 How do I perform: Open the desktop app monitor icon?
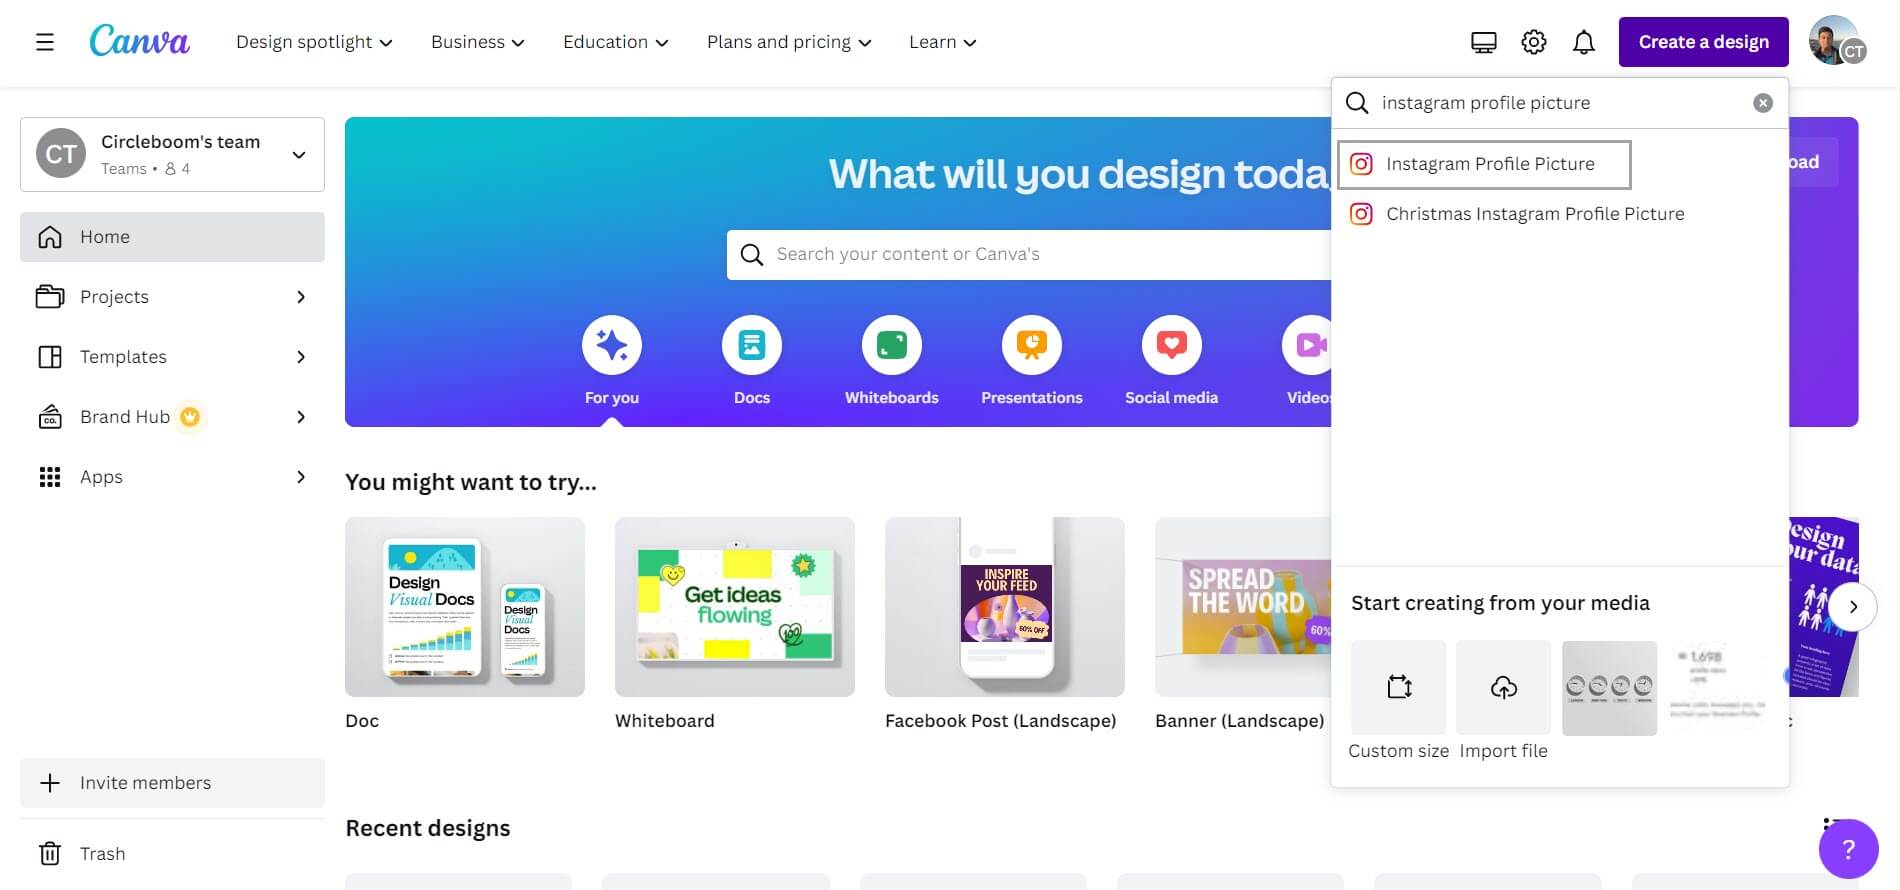point(1484,42)
